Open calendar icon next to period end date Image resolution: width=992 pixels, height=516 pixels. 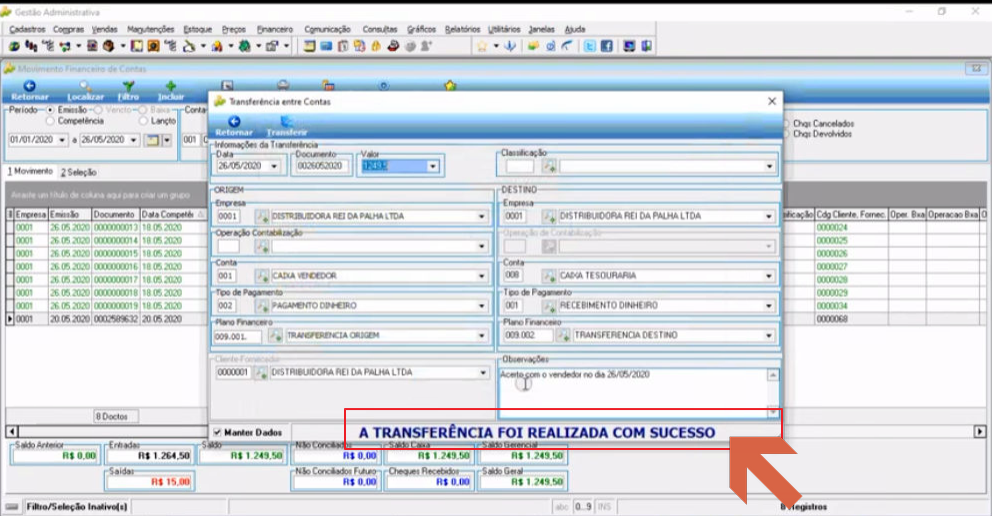(152, 140)
